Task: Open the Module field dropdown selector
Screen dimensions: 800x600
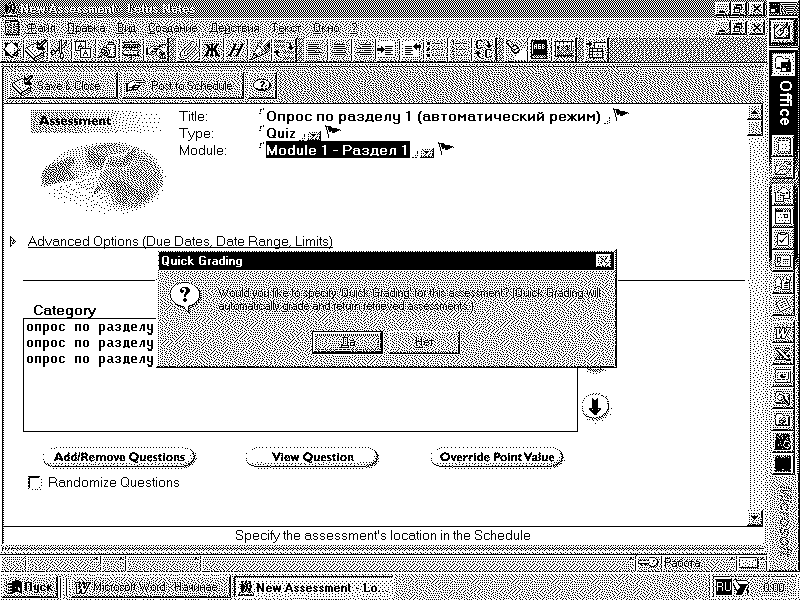Action: click(x=427, y=152)
